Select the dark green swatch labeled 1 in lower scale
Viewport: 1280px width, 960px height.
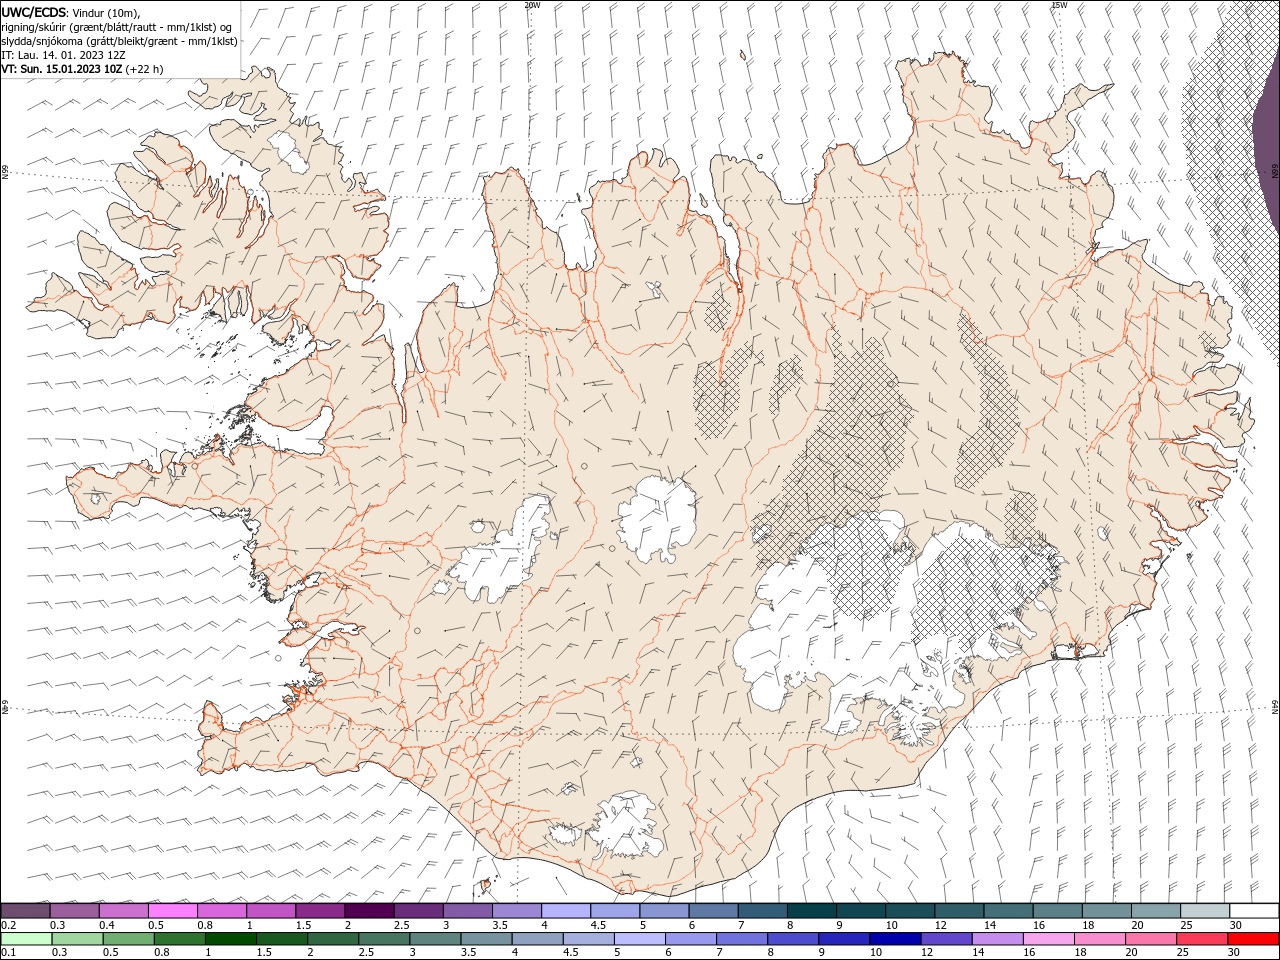pos(230,939)
